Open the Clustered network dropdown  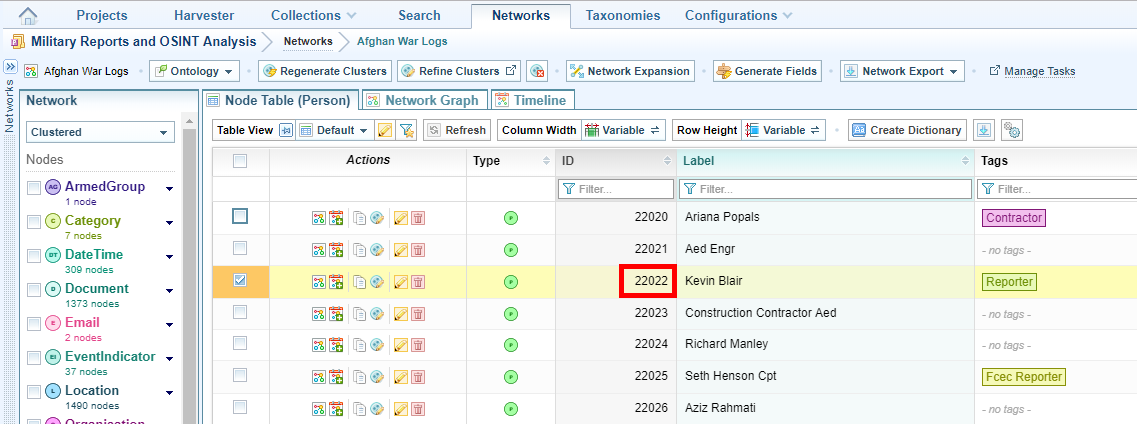click(x=100, y=132)
